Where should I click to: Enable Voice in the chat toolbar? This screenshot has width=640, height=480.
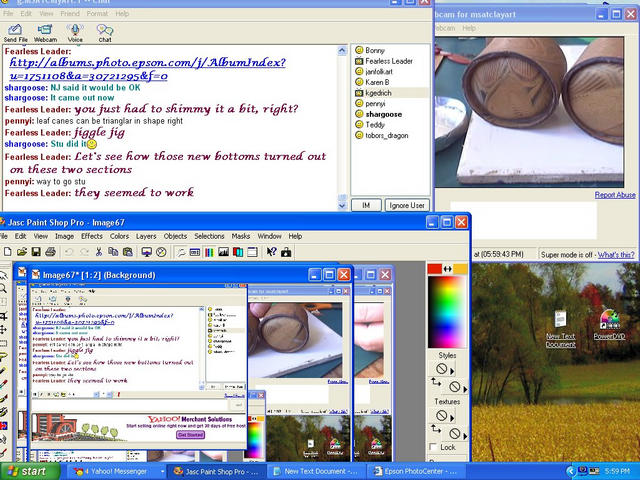click(75, 33)
